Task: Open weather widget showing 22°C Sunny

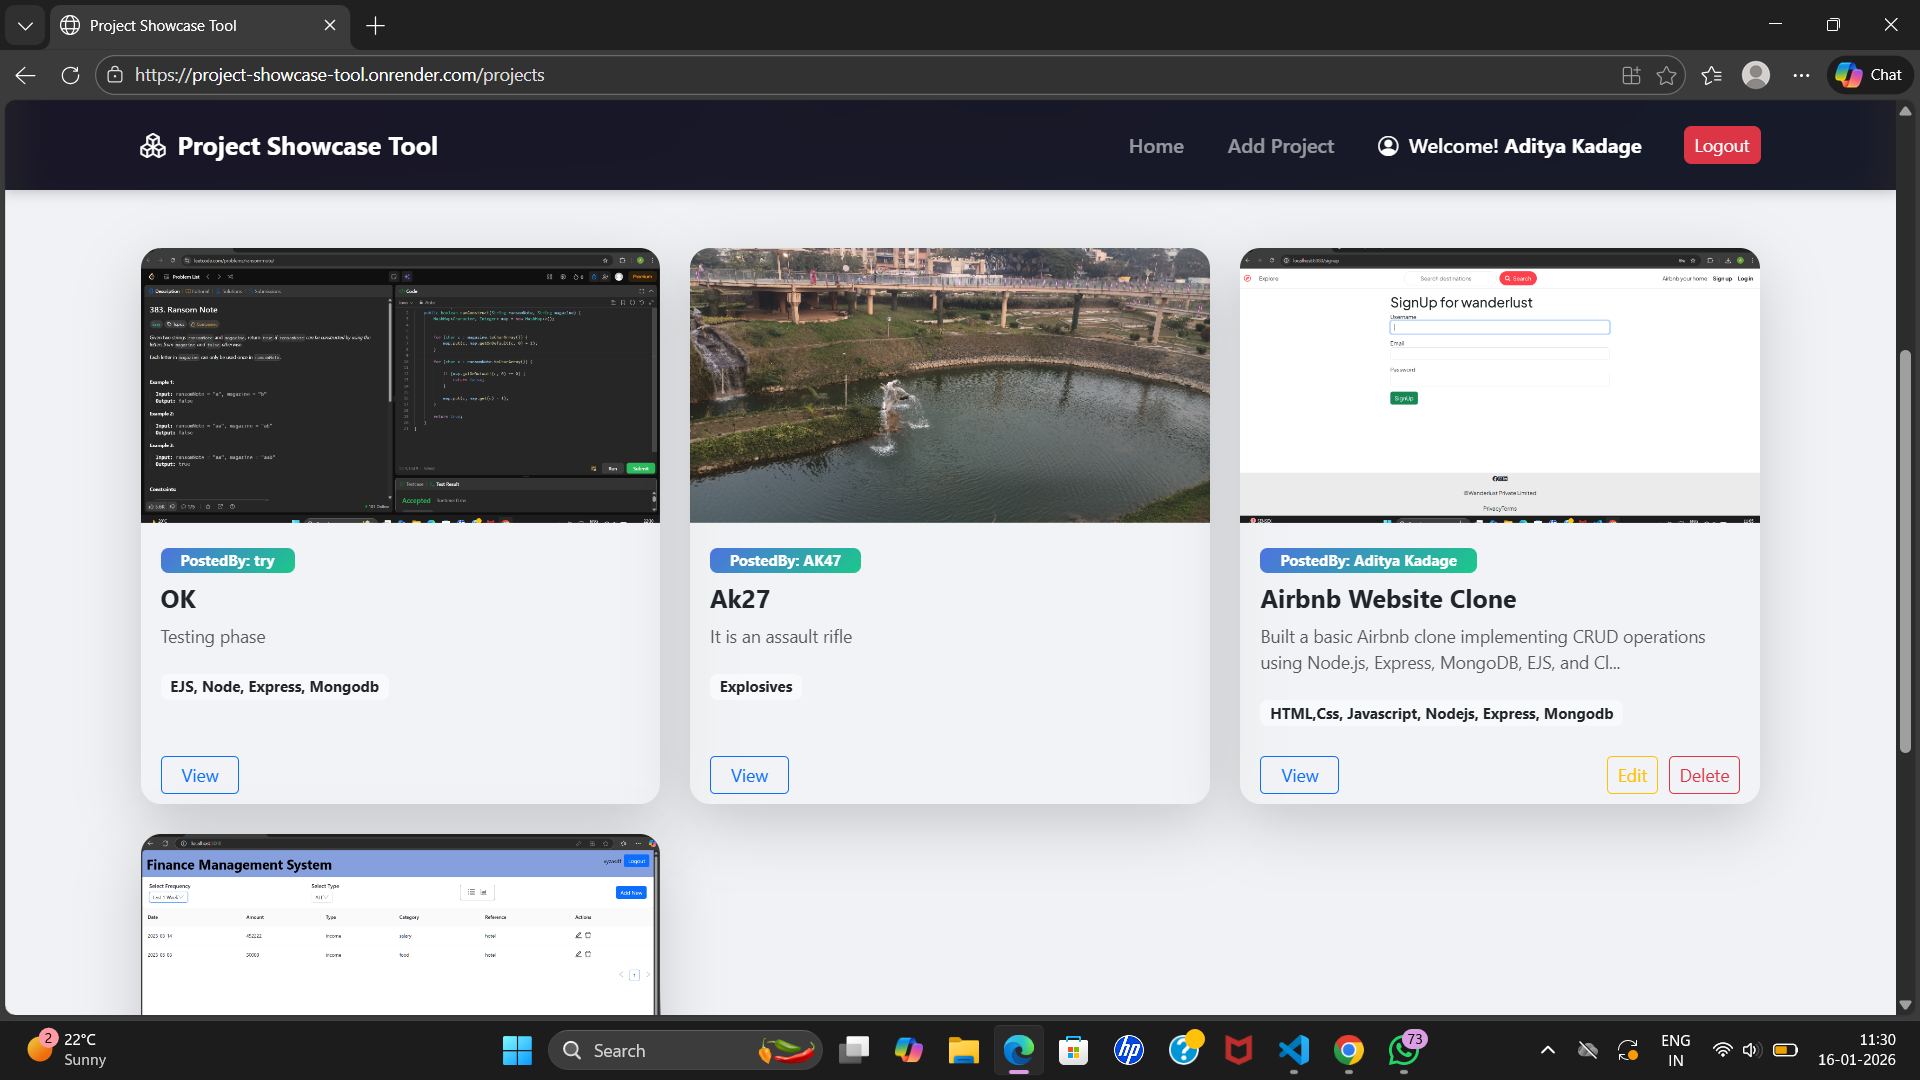Action: coord(68,1050)
